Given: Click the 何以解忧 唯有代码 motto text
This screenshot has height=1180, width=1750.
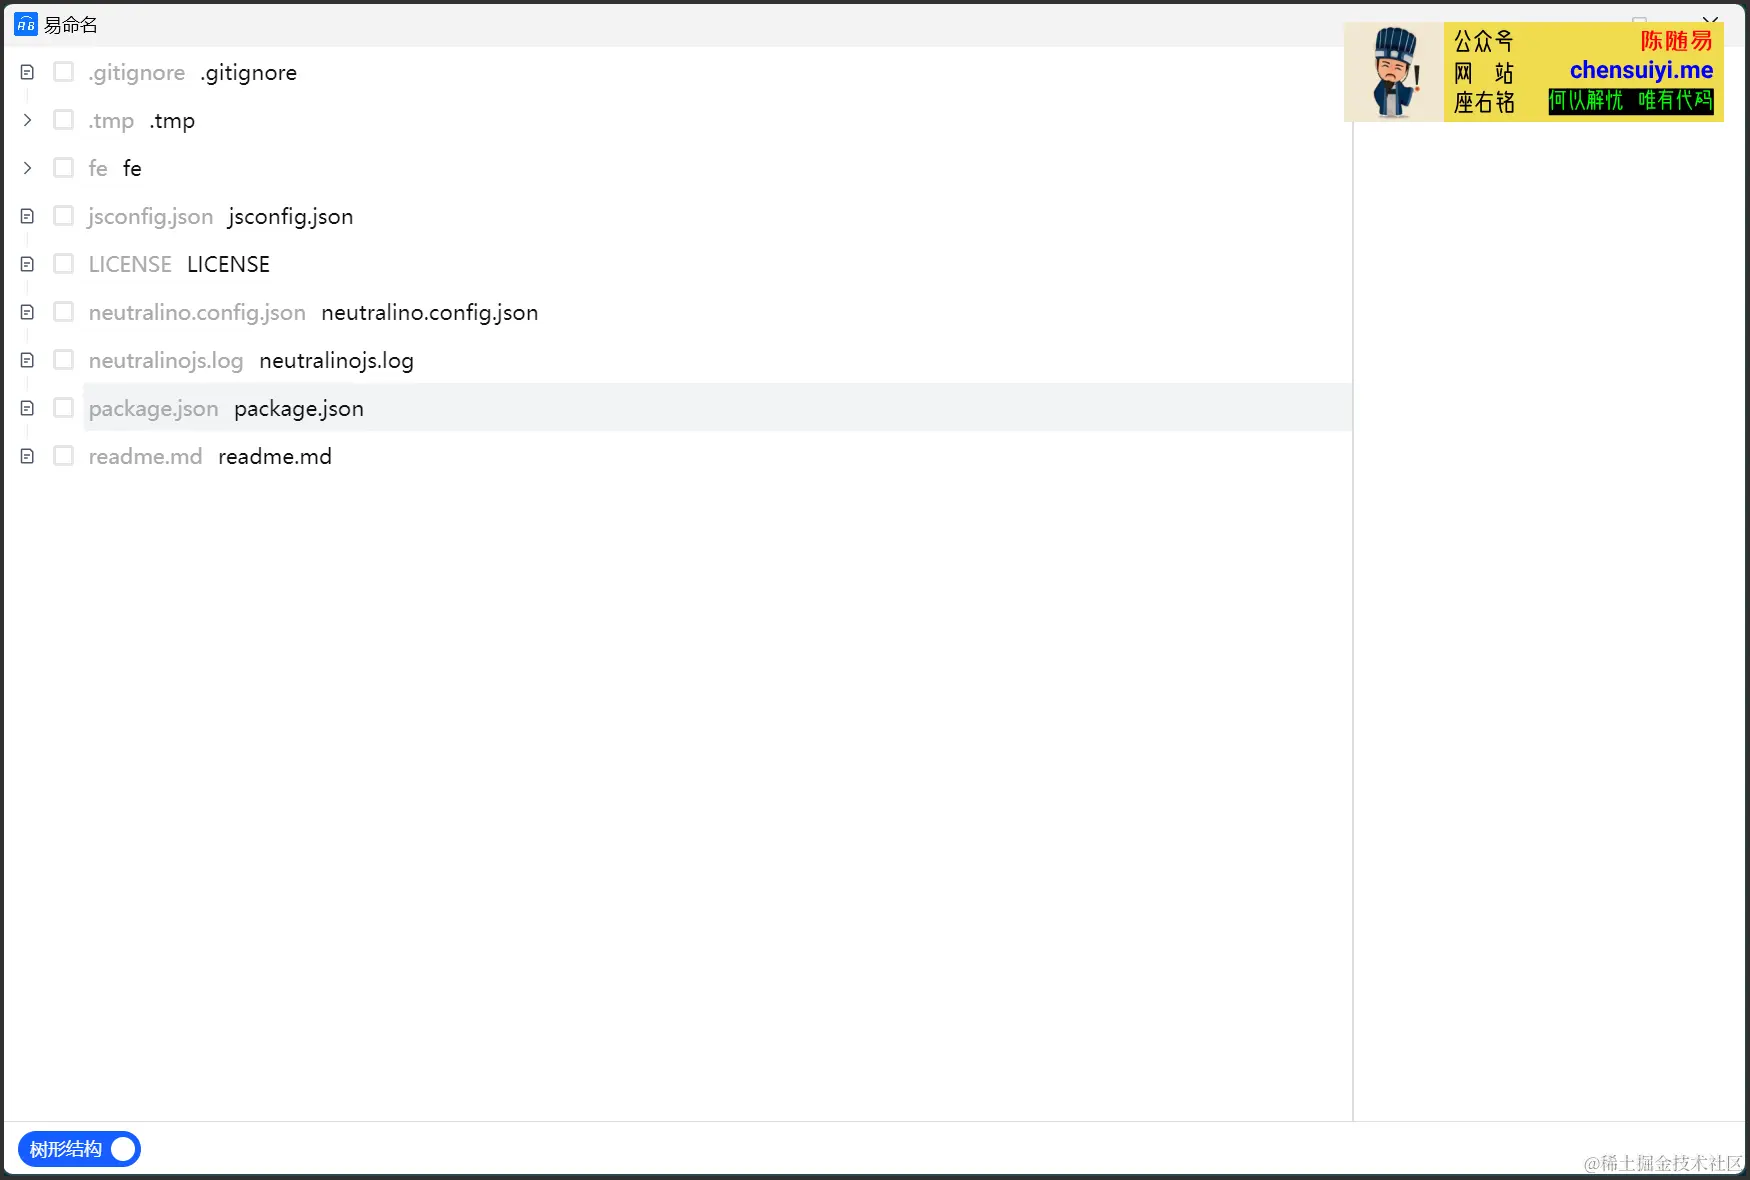Looking at the screenshot, I should pyautogui.click(x=1631, y=101).
